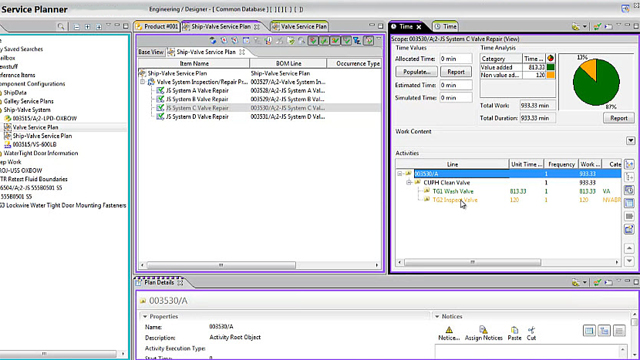Click the collapse-all minus icon in left panel toolbar
This screenshot has width=640, height=360.
tap(76, 27)
